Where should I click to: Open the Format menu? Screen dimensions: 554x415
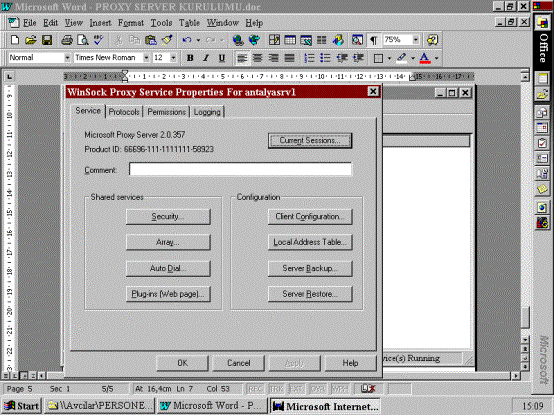(x=131, y=23)
